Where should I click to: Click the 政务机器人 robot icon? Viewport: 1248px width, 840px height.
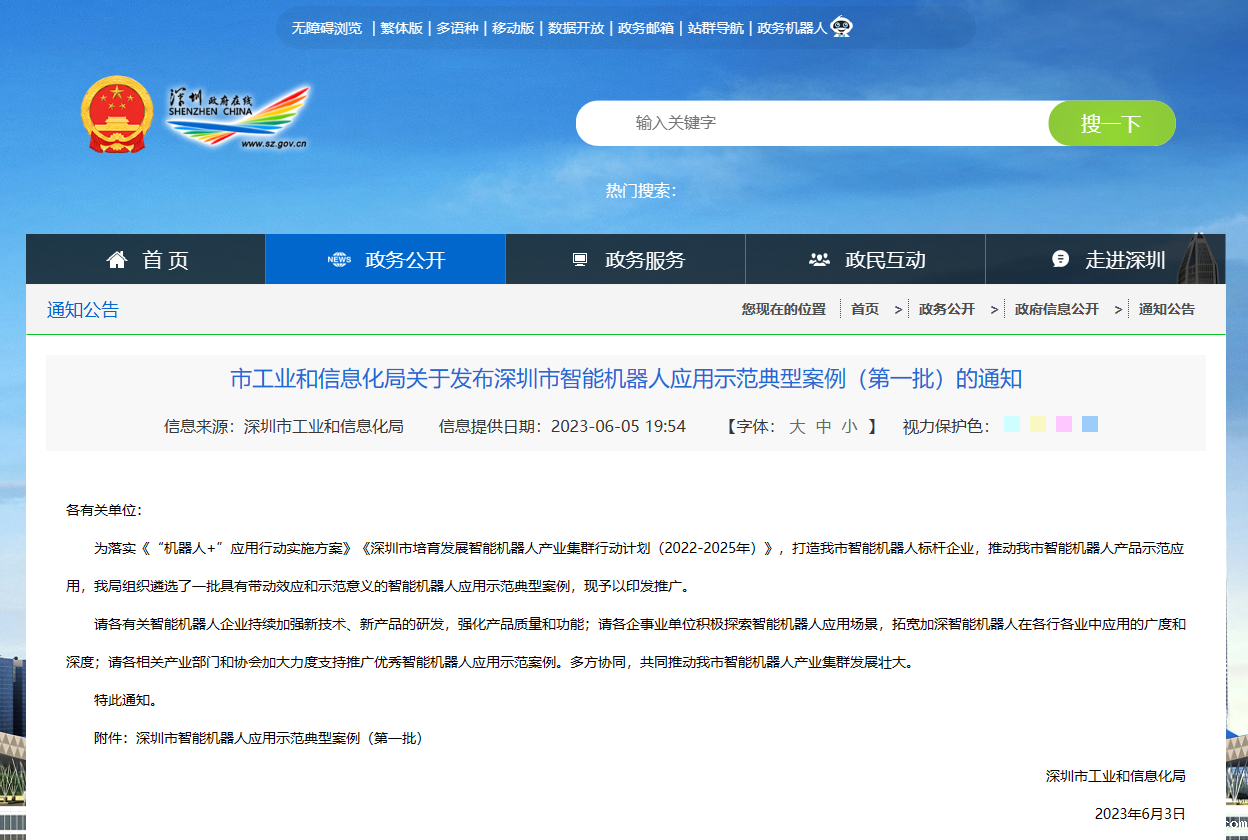pyautogui.click(x=841, y=26)
